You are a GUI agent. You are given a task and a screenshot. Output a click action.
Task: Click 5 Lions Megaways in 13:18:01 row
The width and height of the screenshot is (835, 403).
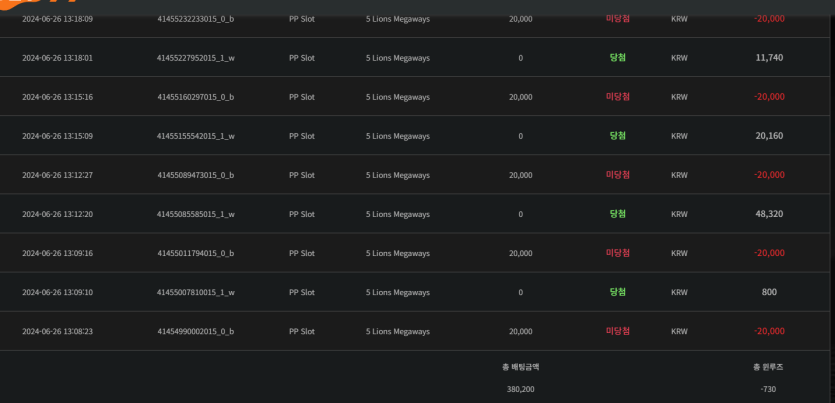[398, 58]
